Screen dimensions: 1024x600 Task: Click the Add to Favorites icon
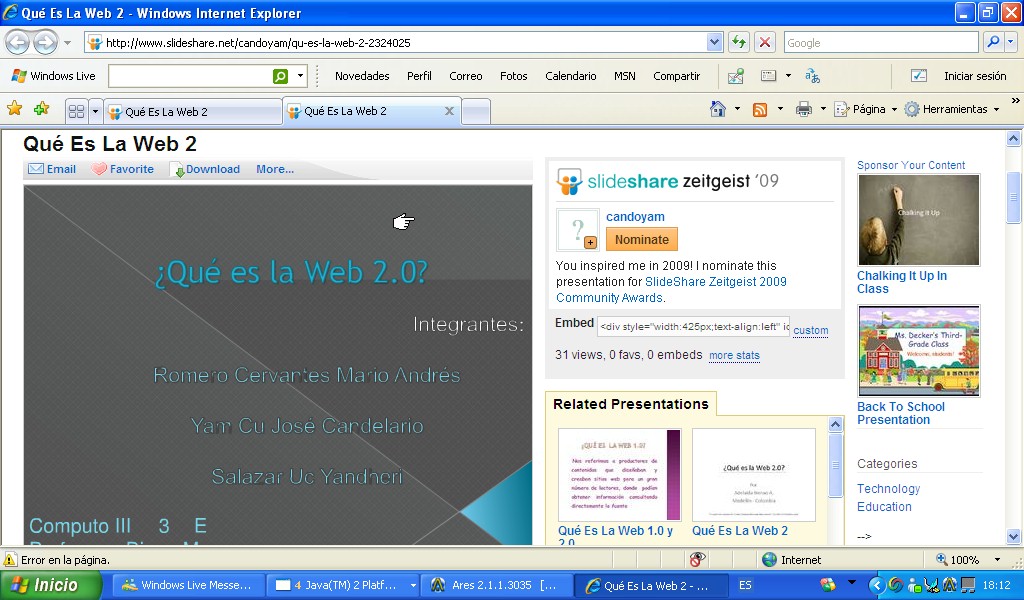[41, 109]
